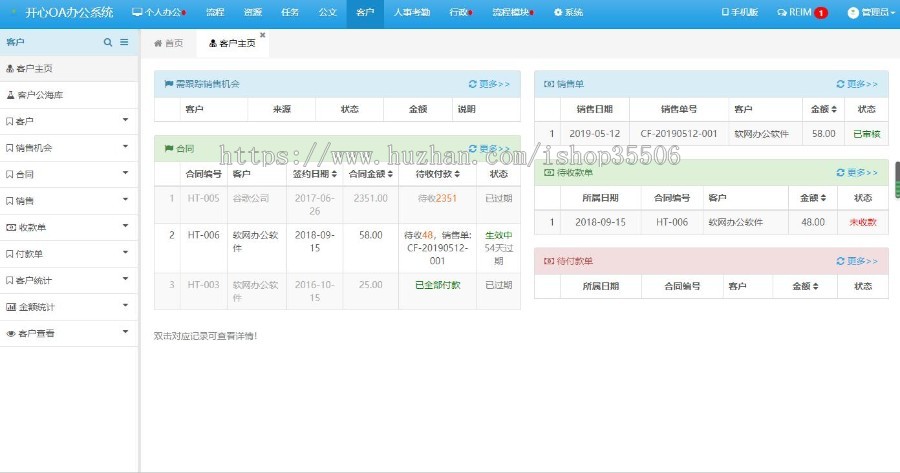
Task: Click 谷歌公司 customer cell
Action: click(x=251, y=198)
